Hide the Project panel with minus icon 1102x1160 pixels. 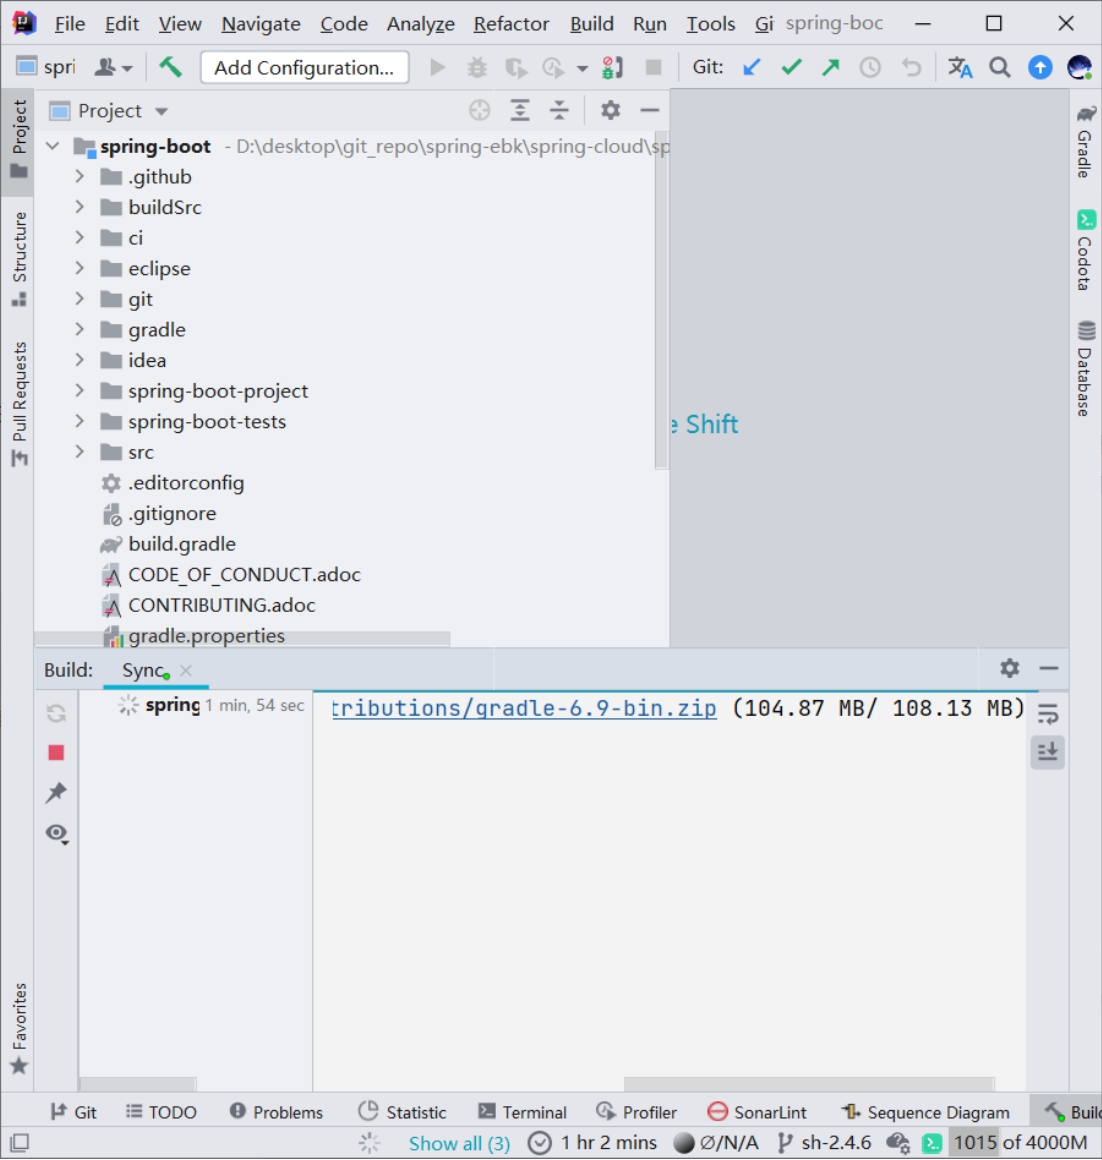[x=649, y=110]
